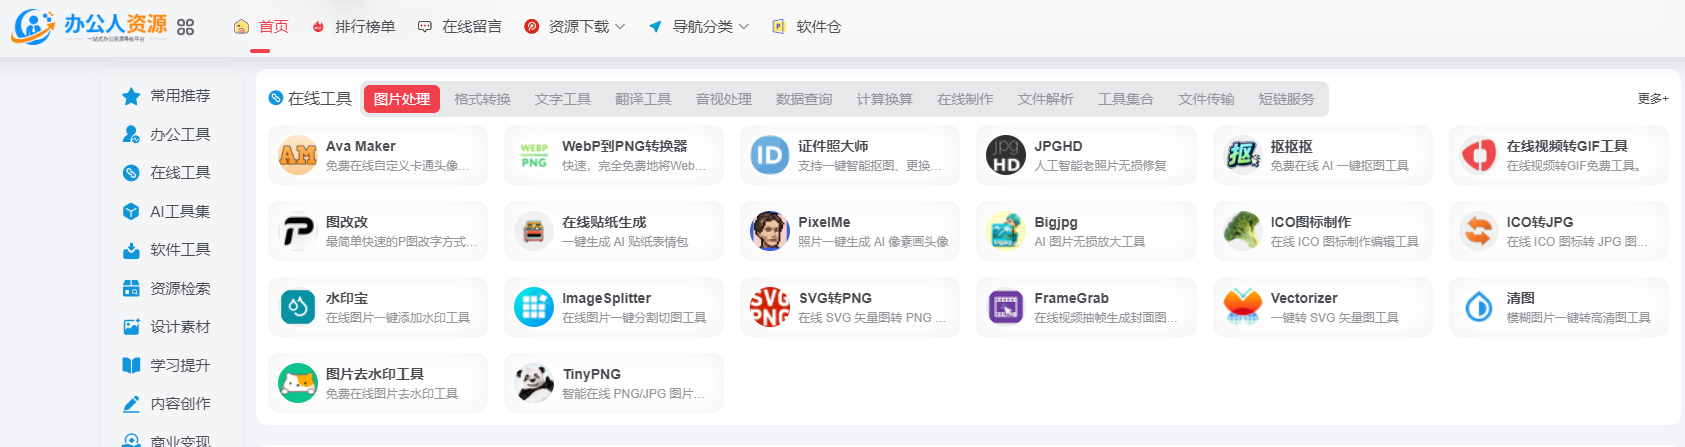The image size is (1685, 447).
Task: Click the 图片去水印工具 icon
Action: tap(298, 383)
